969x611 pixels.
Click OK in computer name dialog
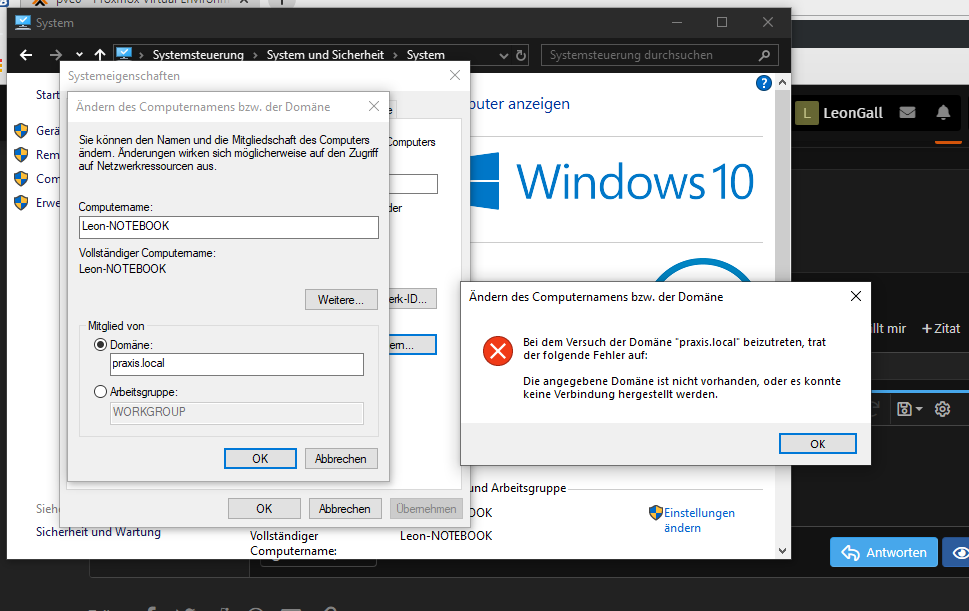coord(260,459)
